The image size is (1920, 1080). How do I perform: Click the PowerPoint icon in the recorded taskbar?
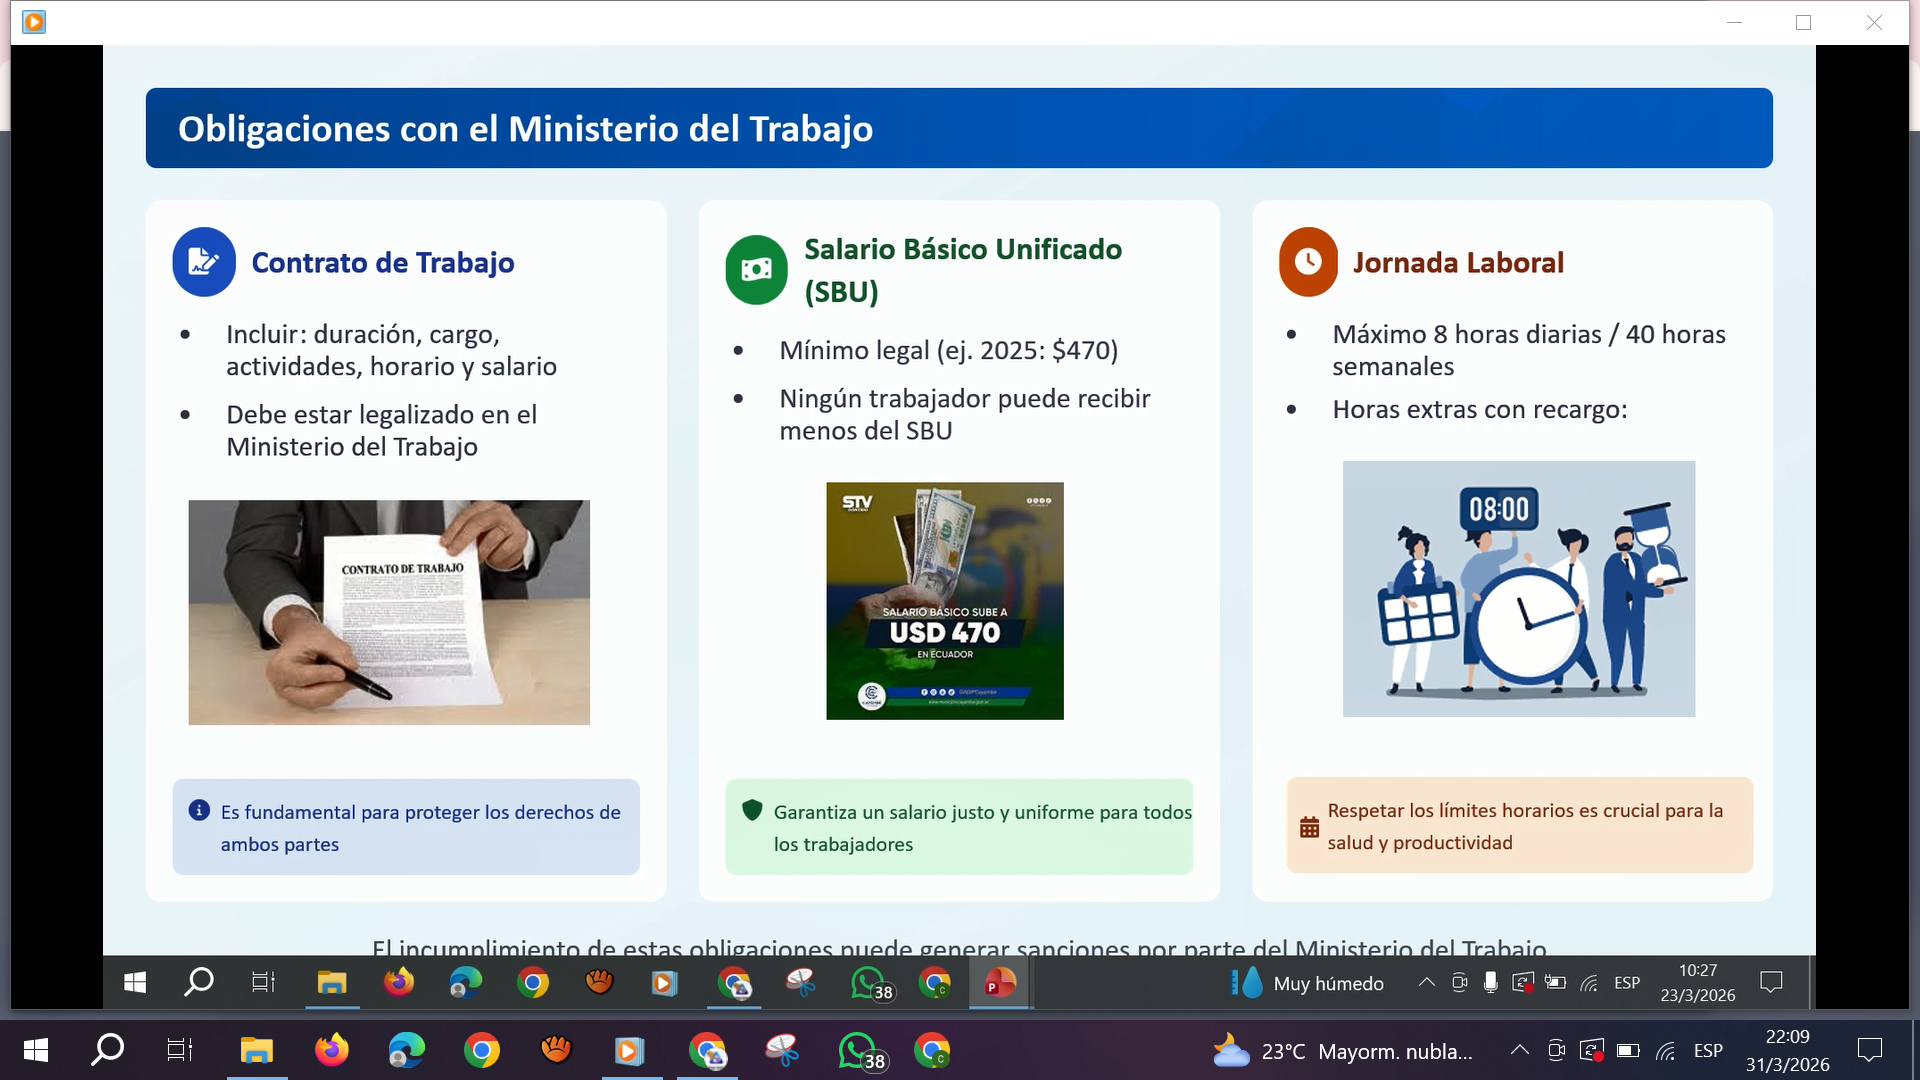pos(999,983)
